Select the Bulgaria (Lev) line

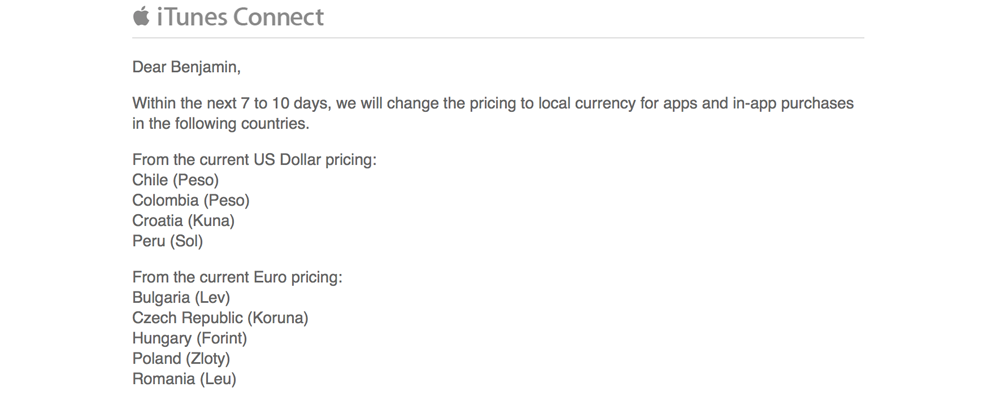(x=181, y=297)
